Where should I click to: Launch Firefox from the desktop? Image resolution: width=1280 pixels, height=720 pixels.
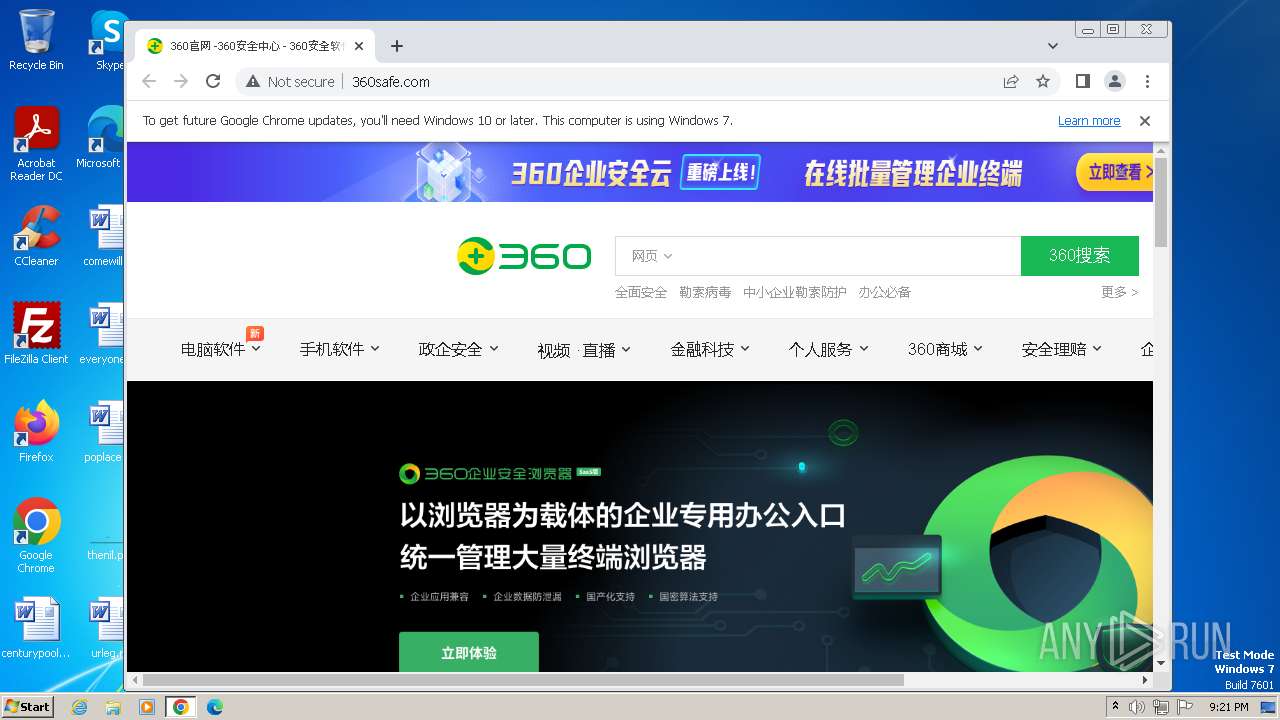[x=36, y=432]
